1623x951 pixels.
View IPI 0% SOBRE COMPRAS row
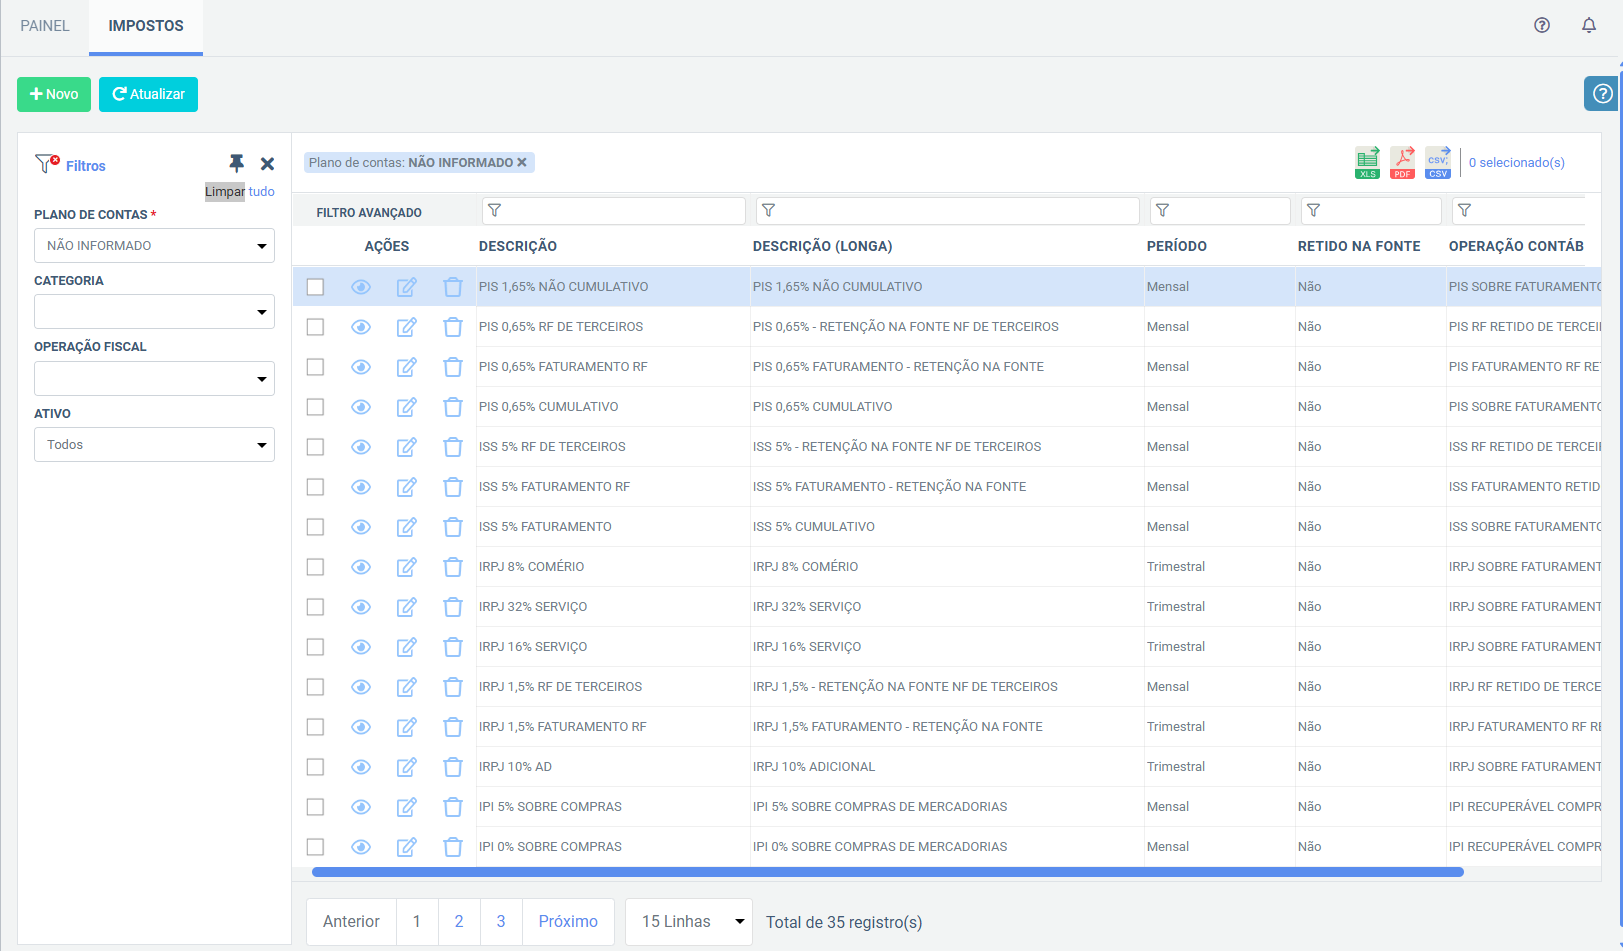[x=361, y=847]
